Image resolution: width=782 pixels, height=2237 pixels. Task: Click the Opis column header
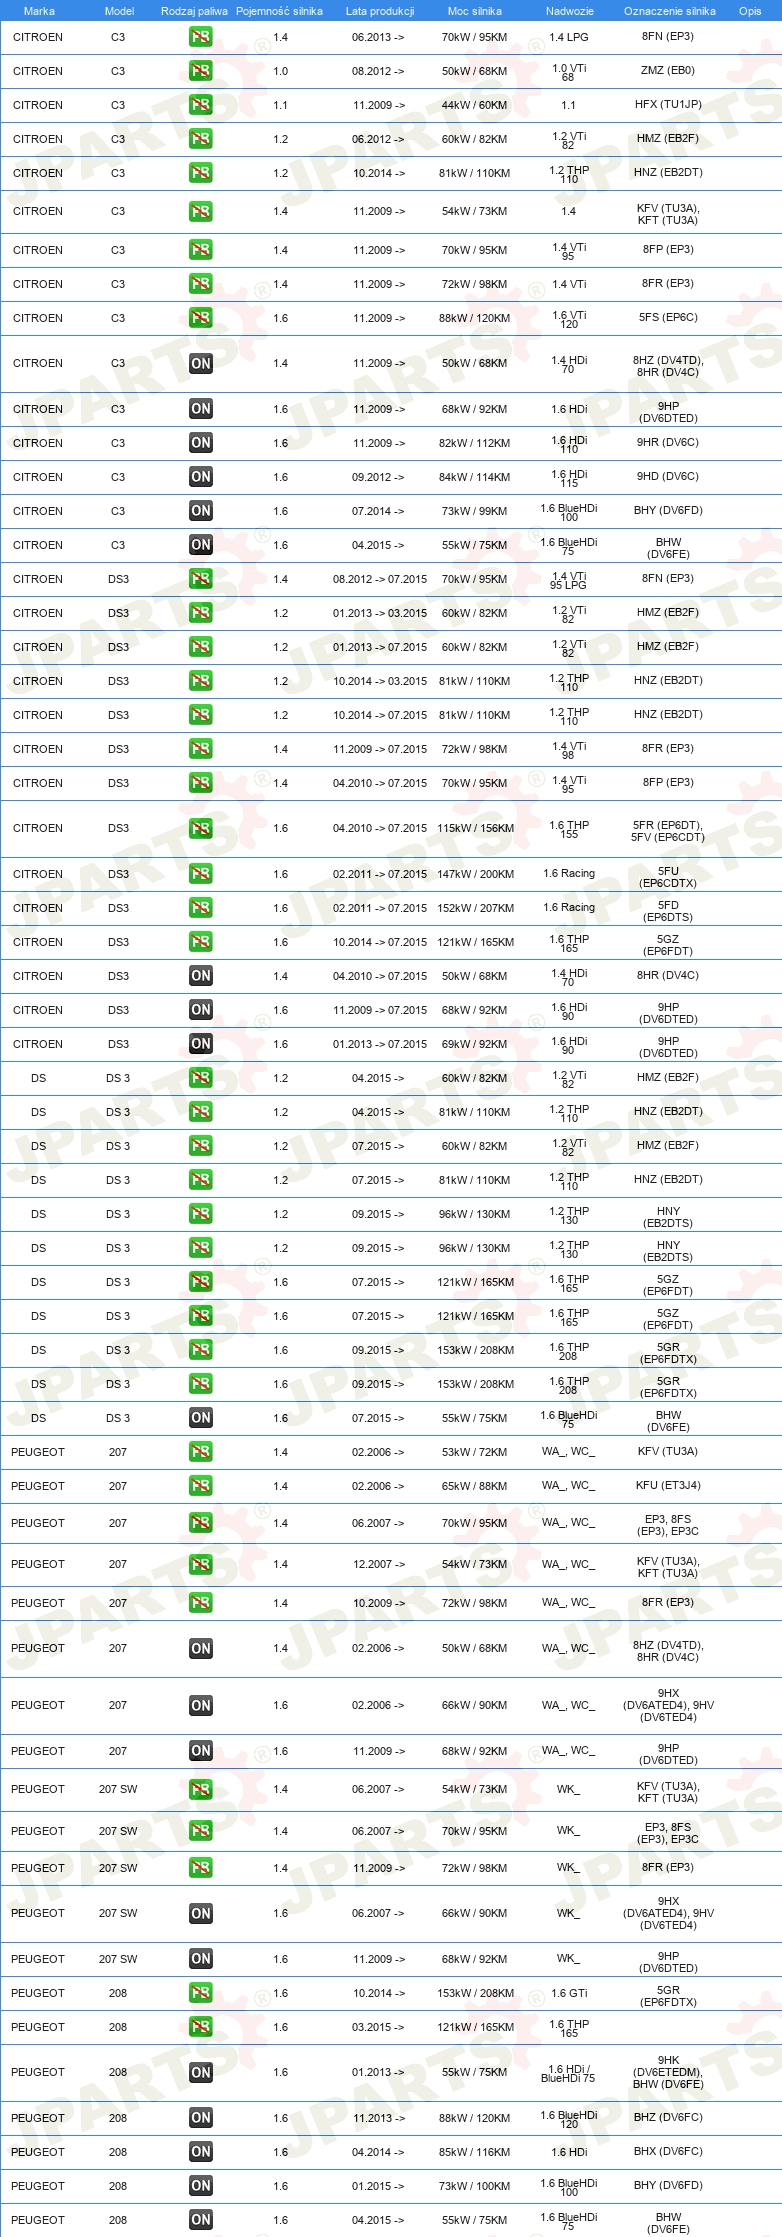(x=750, y=11)
